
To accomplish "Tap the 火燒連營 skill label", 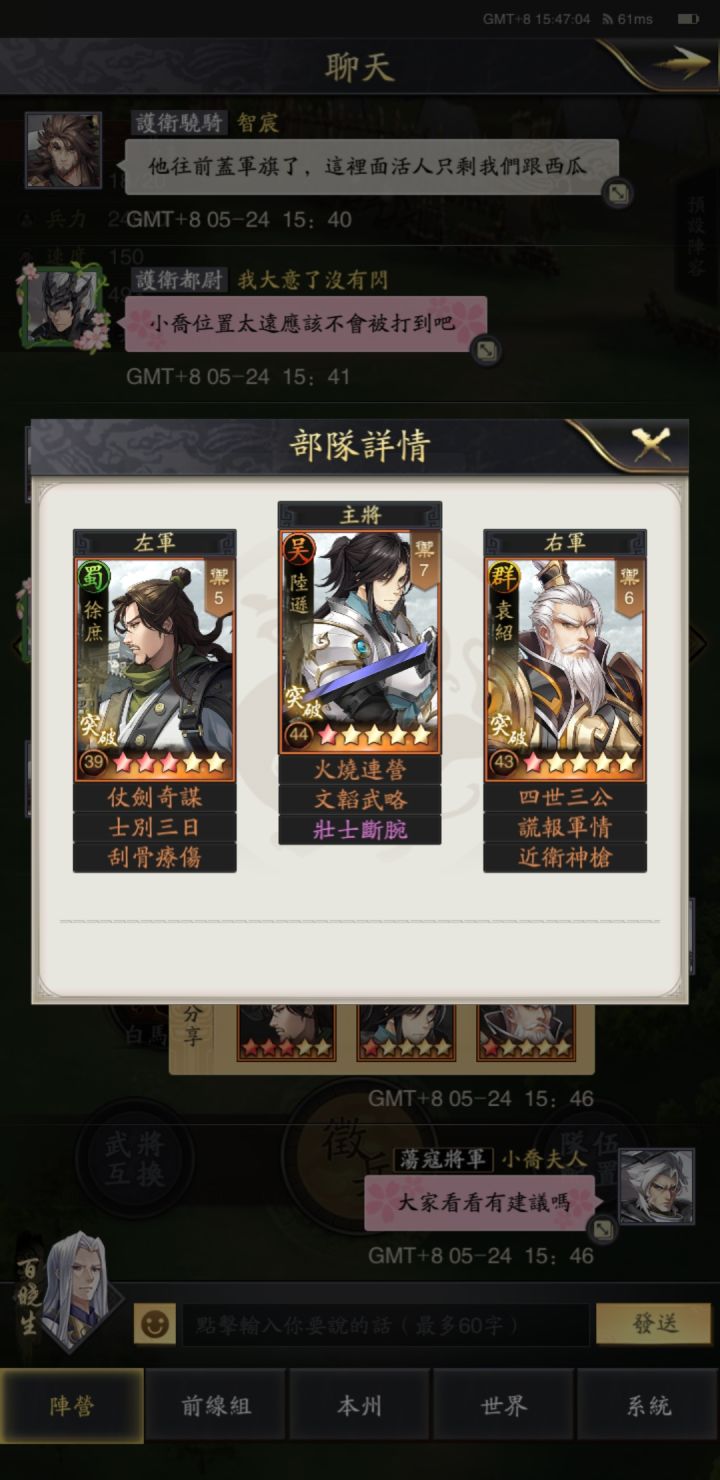I will tap(359, 770).
